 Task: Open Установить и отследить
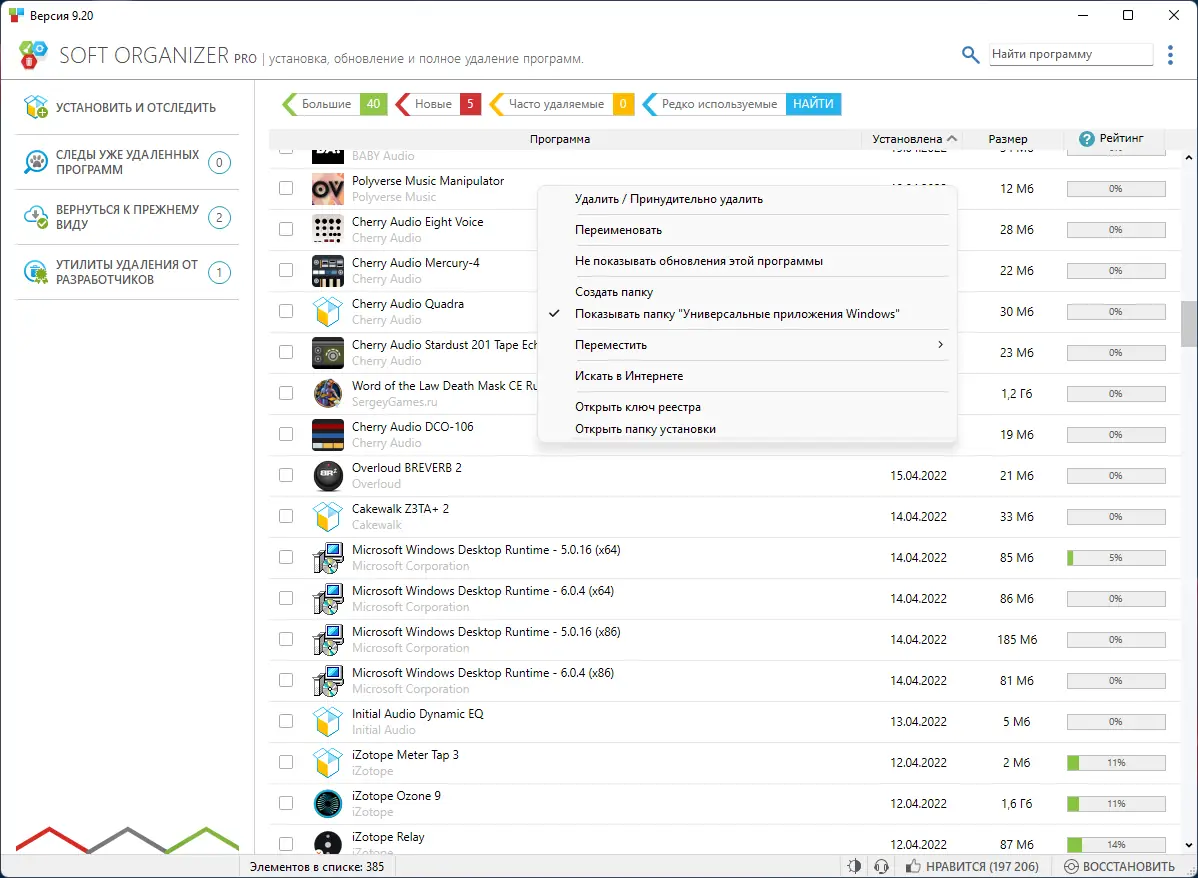[127, 107]
